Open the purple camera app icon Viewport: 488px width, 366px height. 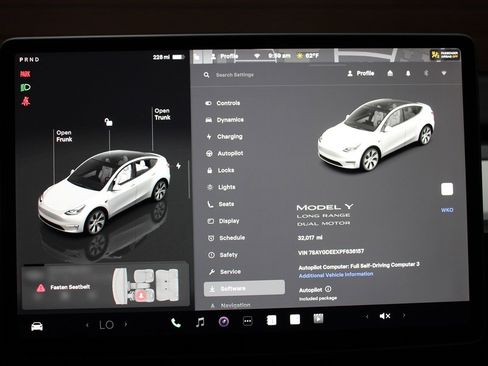224,322
